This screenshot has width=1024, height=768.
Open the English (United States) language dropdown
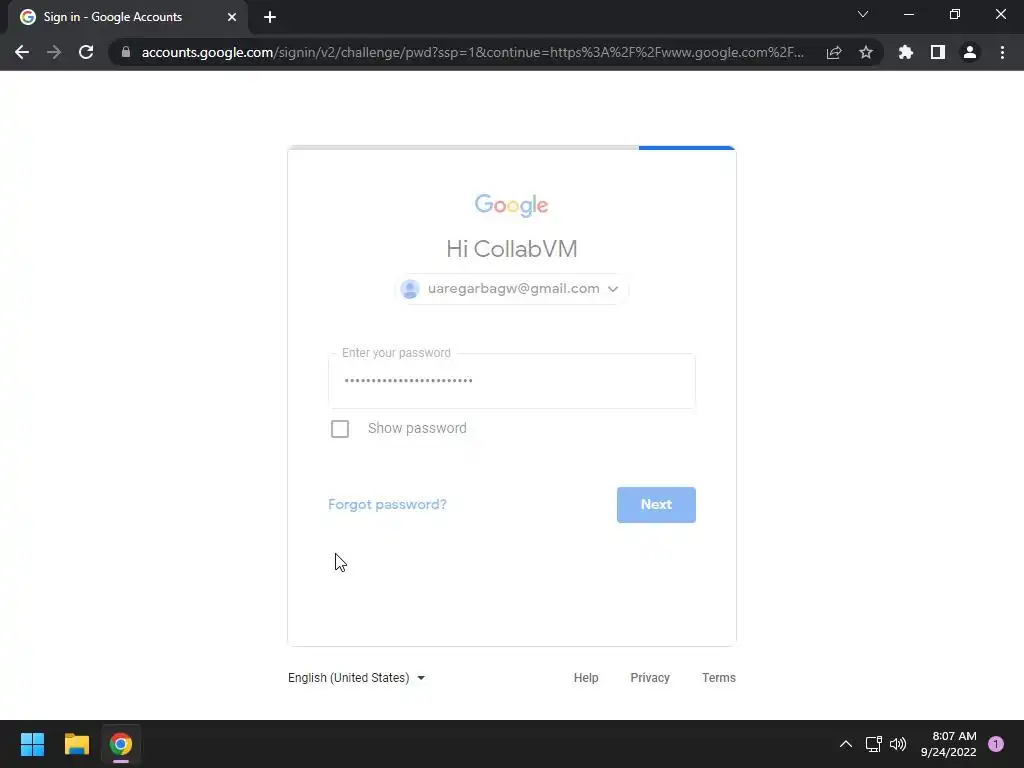click(357, 678)
